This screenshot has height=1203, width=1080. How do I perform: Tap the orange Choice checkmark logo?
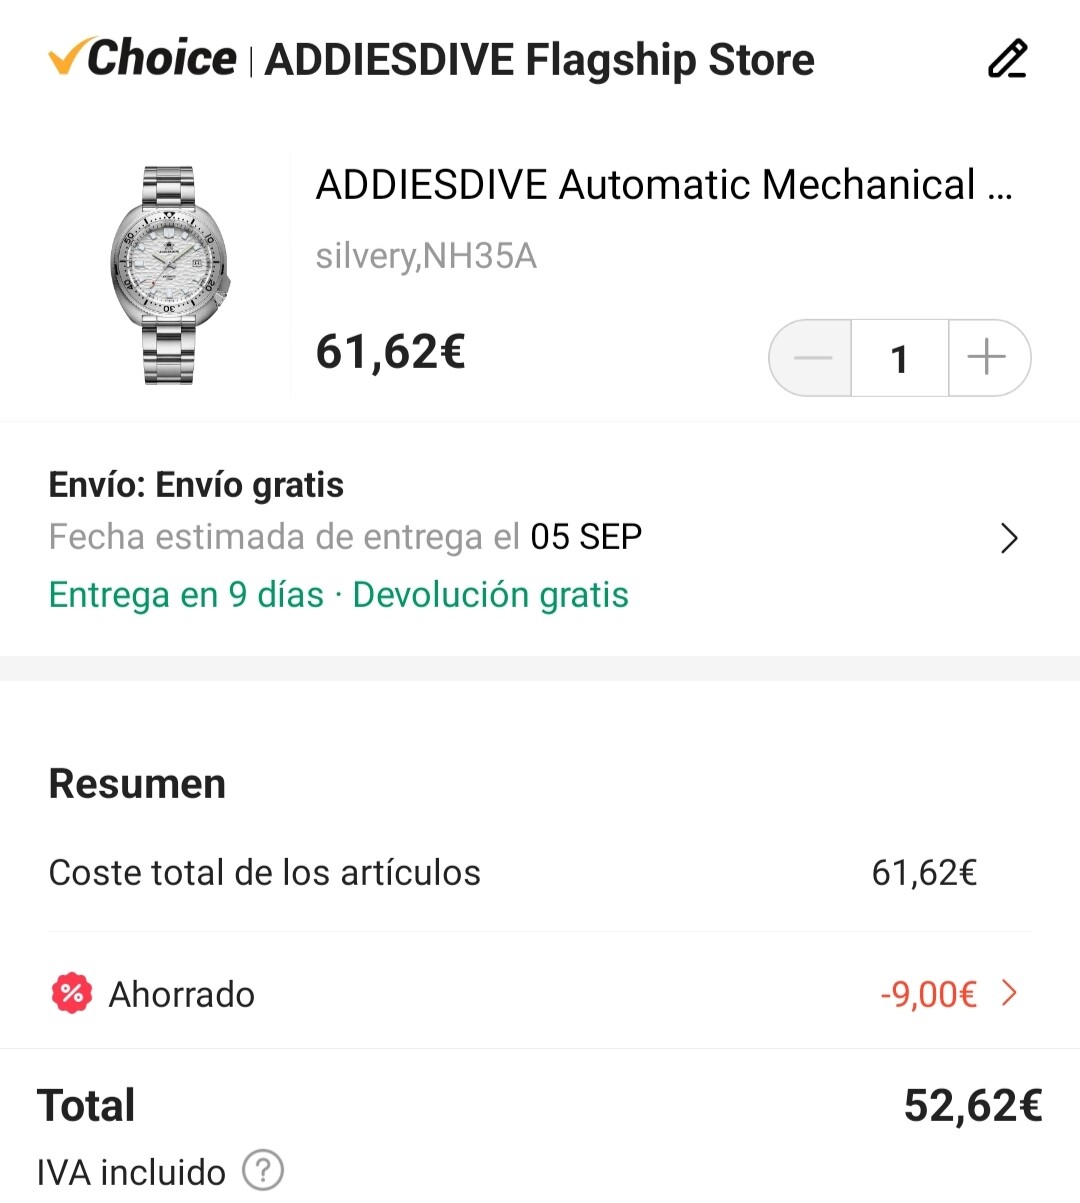(x=70, y=56)
